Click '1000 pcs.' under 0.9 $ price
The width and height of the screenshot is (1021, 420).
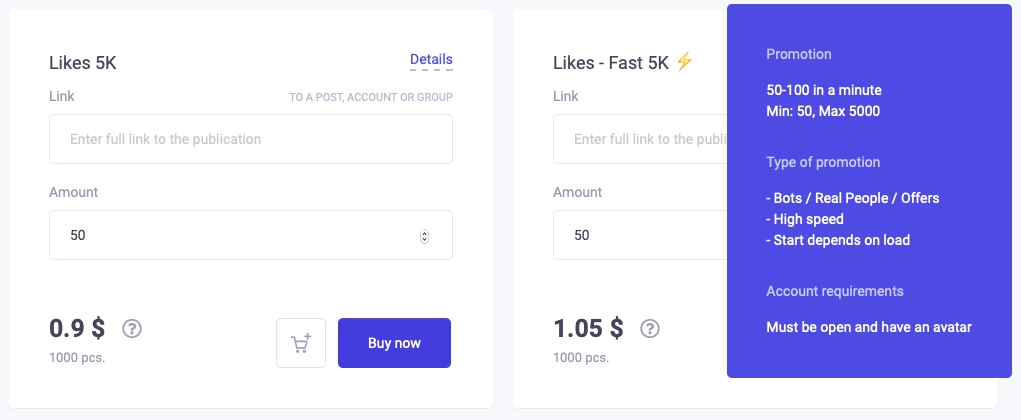[77, 357]
